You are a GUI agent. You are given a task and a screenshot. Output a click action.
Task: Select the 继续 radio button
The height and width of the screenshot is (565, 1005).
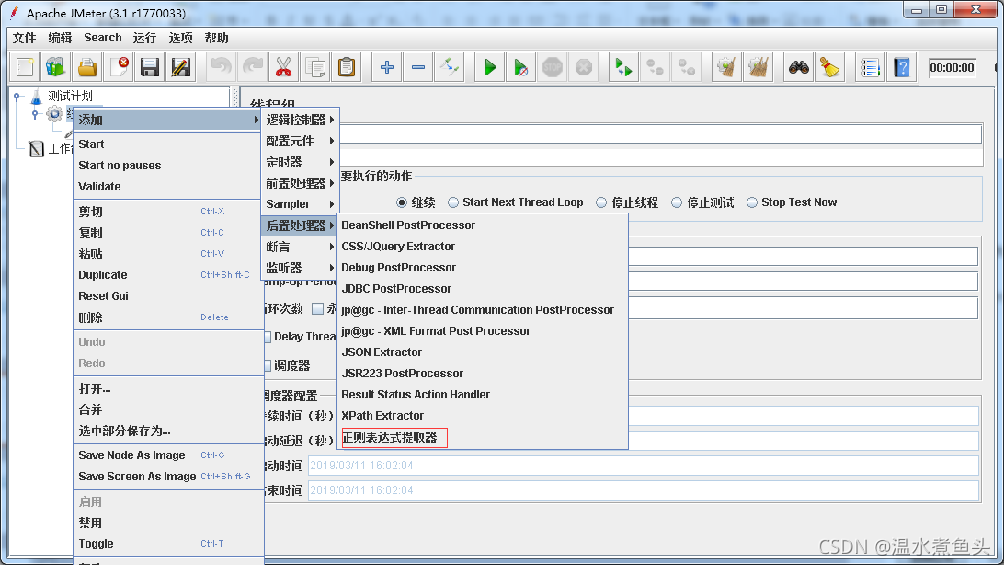tap(402, 202)
